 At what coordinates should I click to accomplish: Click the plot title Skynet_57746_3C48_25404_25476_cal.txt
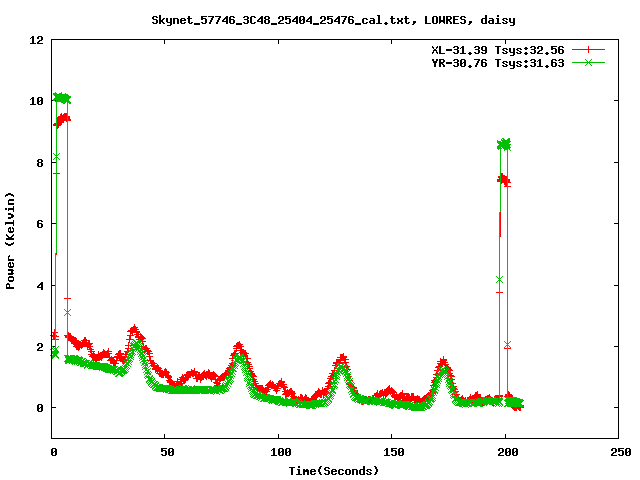click(281, 20)
